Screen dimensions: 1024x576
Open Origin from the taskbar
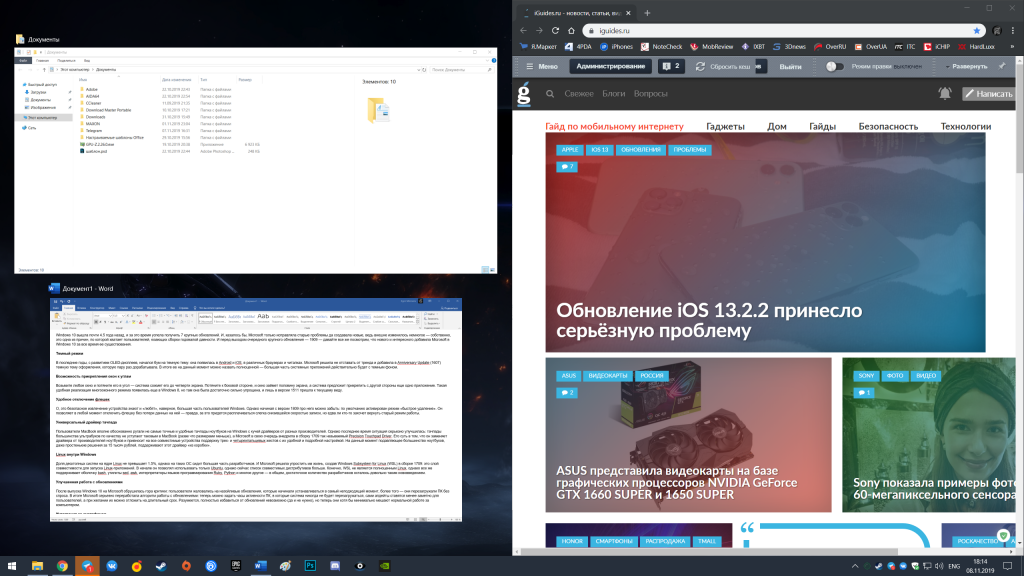186,566
